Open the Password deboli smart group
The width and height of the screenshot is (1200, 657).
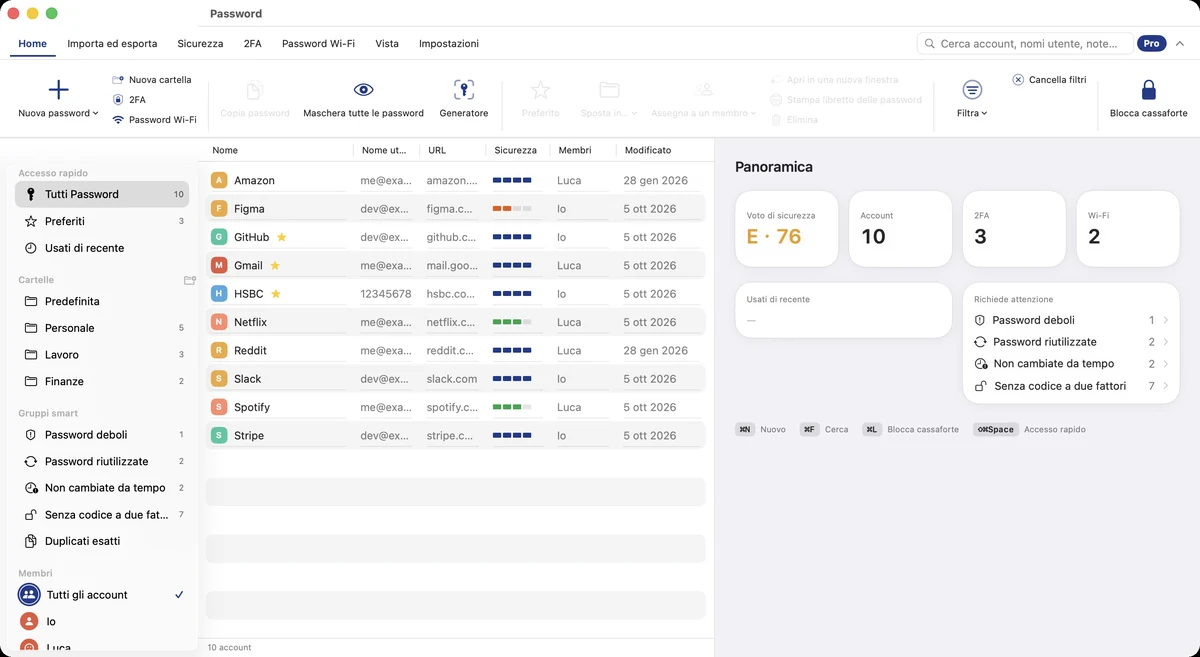[x=102, y=435]
